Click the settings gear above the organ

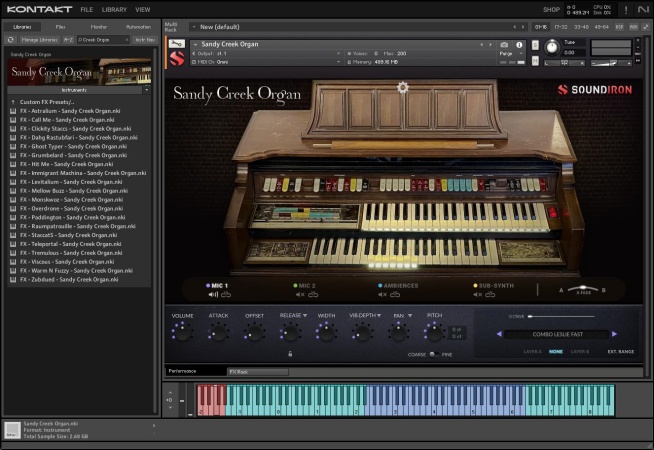[x=403, y=88]
